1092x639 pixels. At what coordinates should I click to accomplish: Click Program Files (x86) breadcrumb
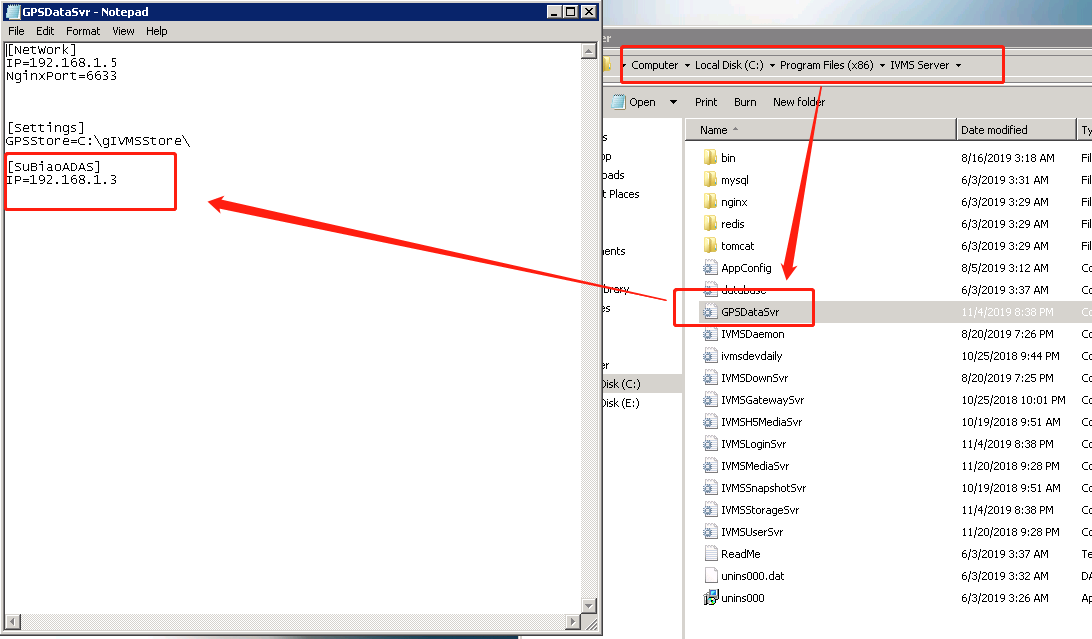[827, 65]
